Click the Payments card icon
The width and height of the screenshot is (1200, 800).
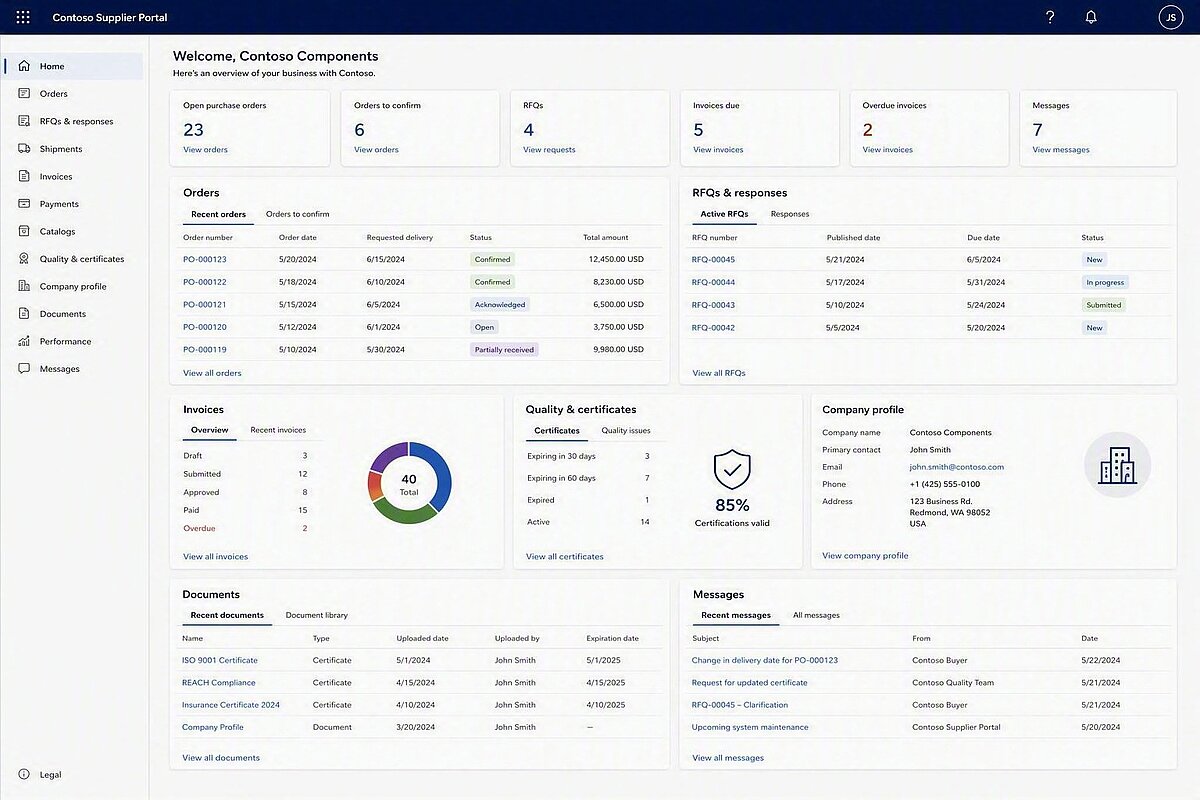24,204
